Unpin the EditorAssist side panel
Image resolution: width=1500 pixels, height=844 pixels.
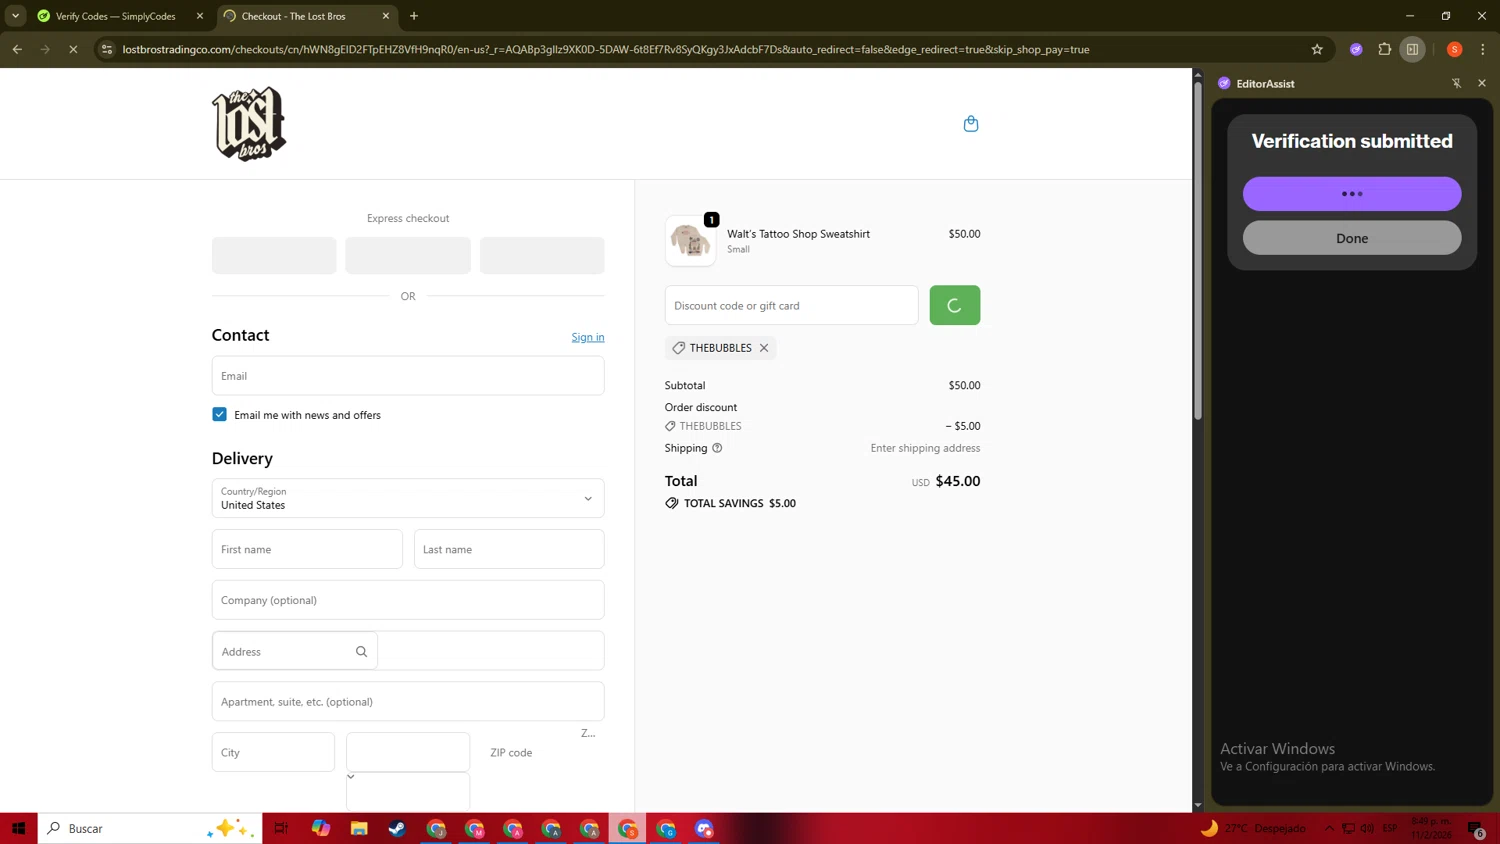[x=1456, y=83]
